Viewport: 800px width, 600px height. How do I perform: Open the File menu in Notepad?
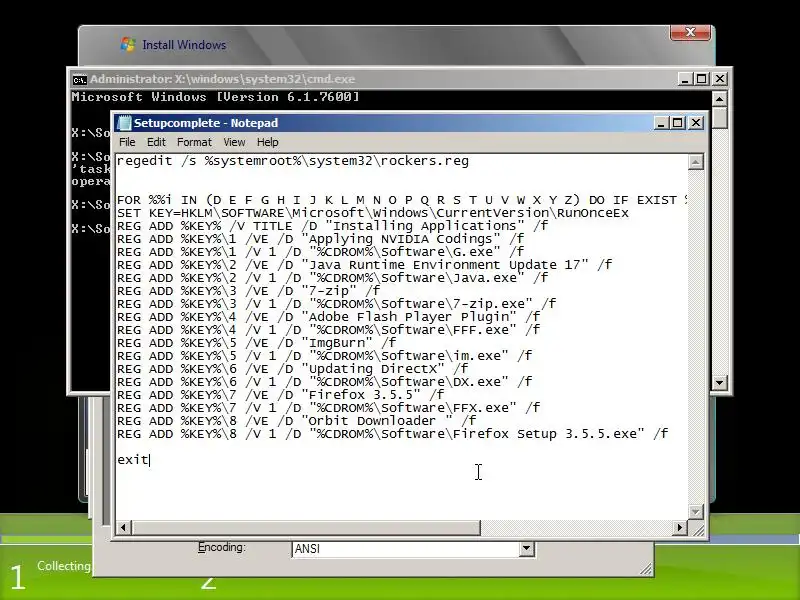tap(127, 142)
